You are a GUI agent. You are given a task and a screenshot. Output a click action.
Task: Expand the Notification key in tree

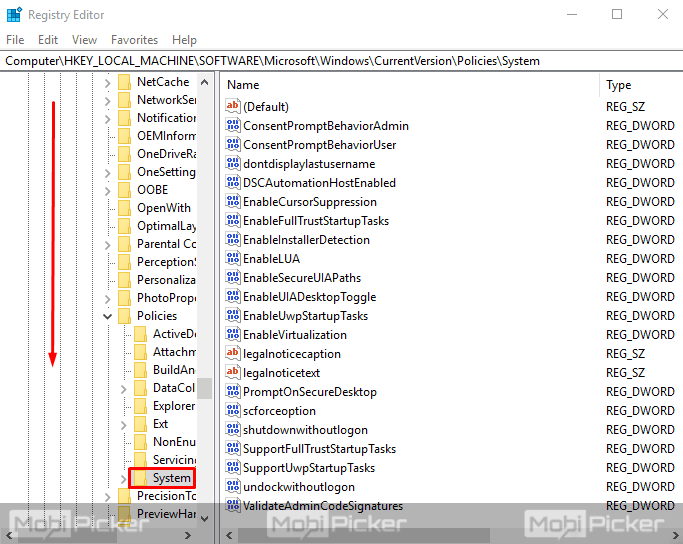(x=108, y=118)
